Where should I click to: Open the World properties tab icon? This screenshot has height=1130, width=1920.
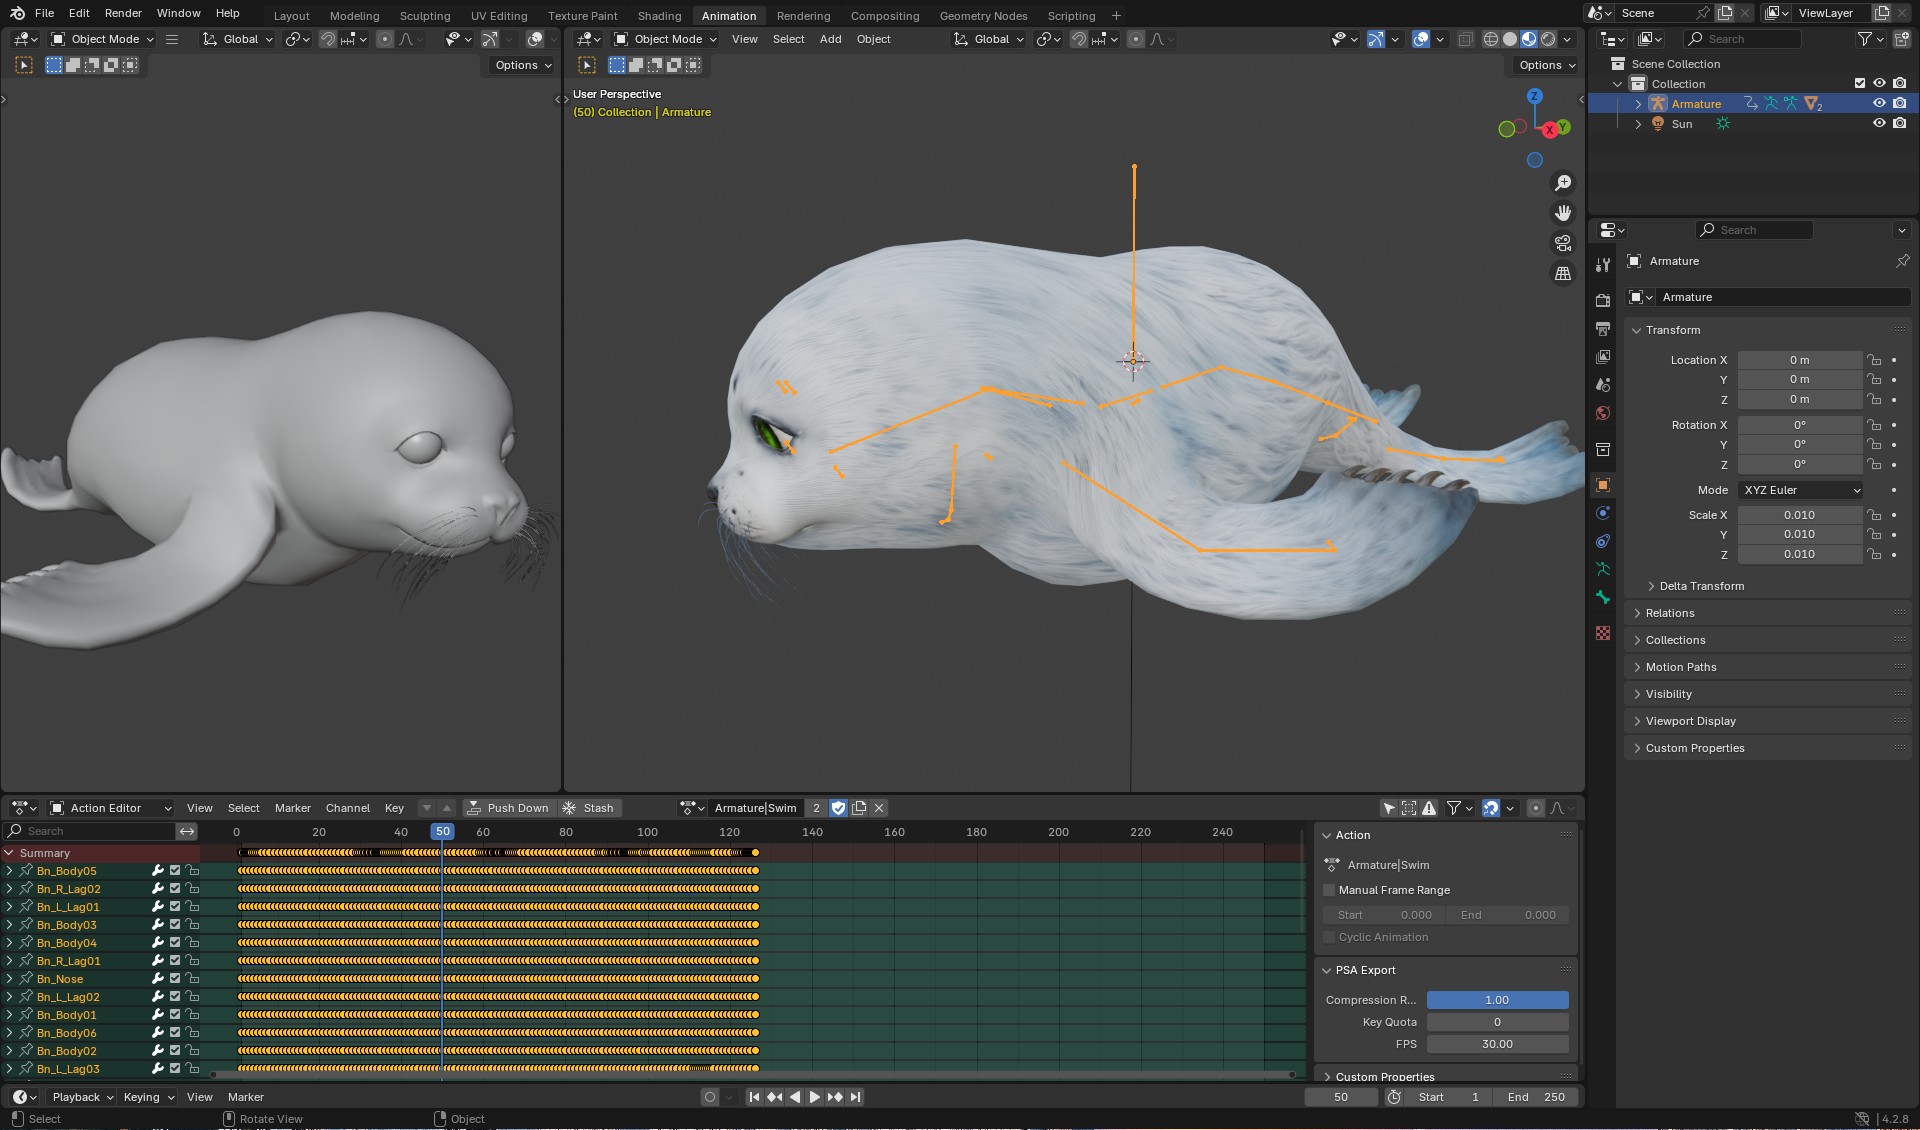(1602, 412)
